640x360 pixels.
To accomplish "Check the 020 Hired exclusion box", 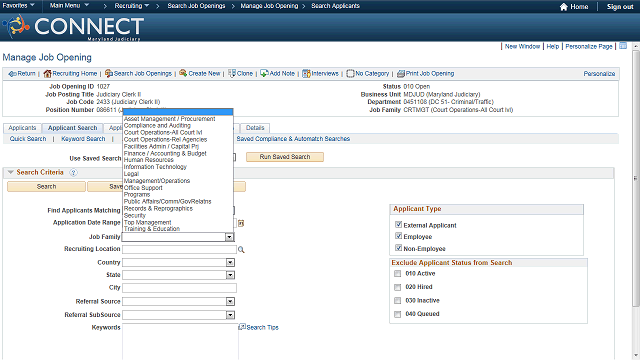I will click(x=398, y=287).
